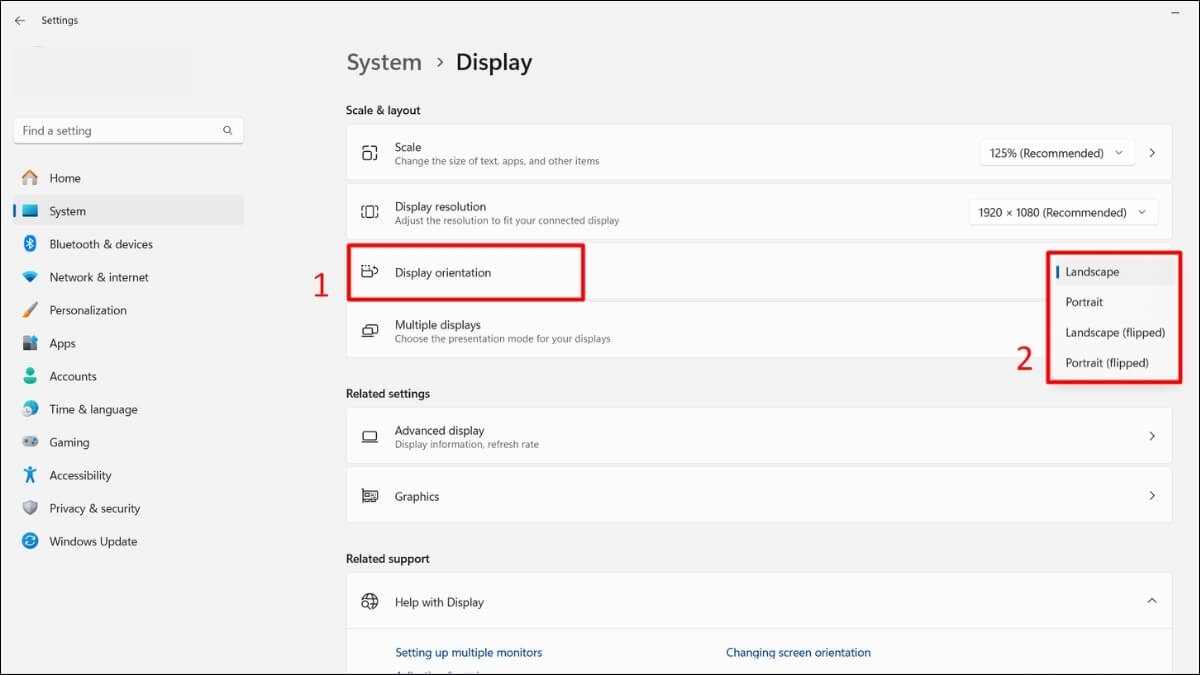Image resolution: width=1200 pixels, height=675 pixels.
Task: Click the Time & language globe icon
Action: tap(30, 409)
